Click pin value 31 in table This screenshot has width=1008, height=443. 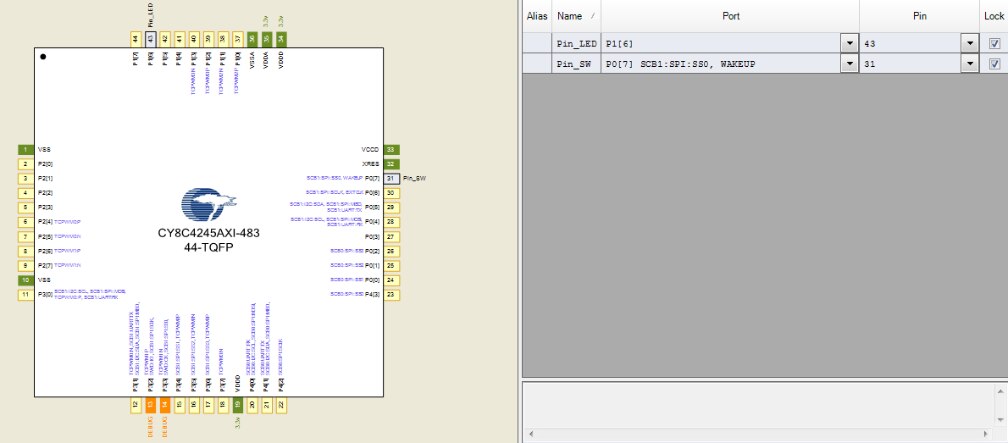(870, 64)
